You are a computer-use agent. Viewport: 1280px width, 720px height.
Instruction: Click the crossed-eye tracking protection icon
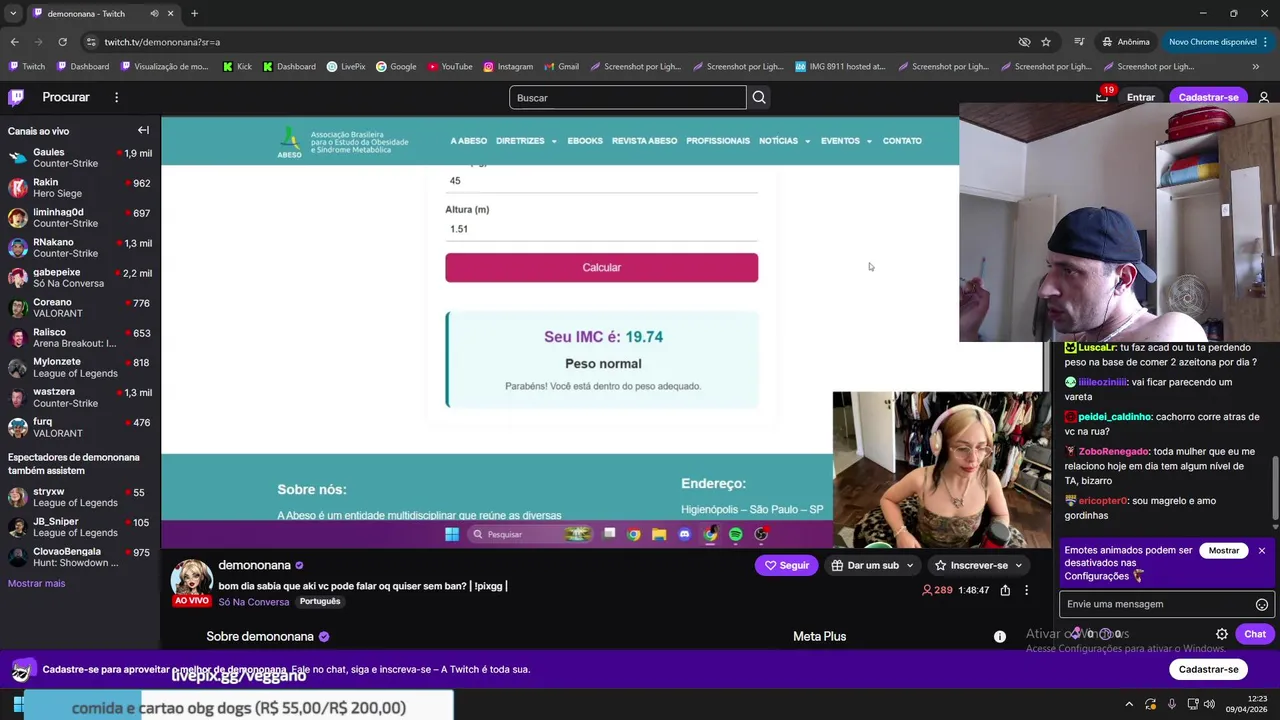pyautogui.click(x=1024, y=42)
